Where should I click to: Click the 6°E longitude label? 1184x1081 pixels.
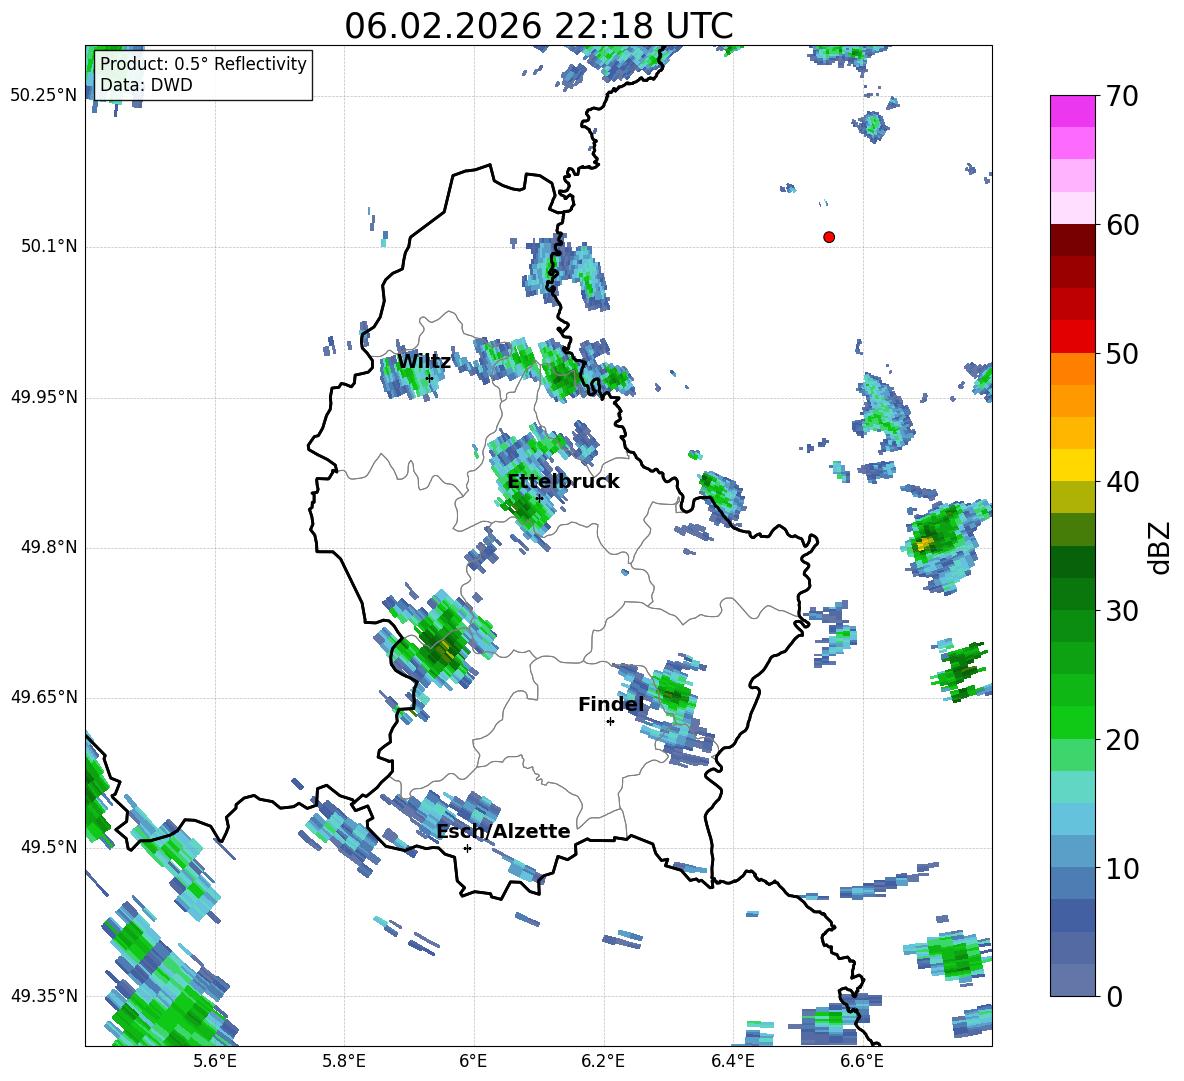point(473,1061)
